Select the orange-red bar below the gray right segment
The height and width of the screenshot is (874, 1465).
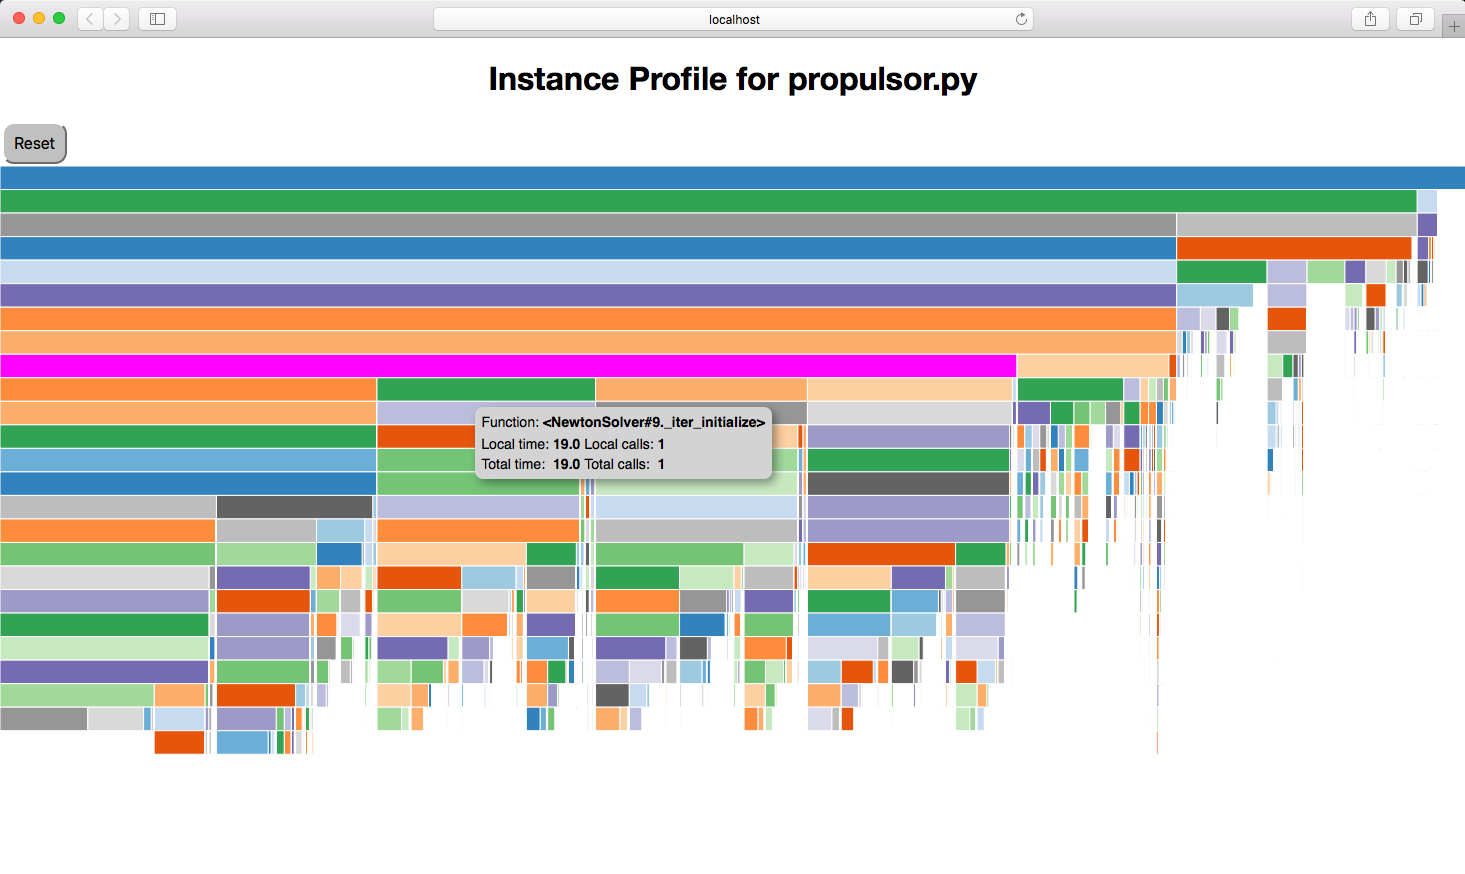click(x=1294, y=248)
